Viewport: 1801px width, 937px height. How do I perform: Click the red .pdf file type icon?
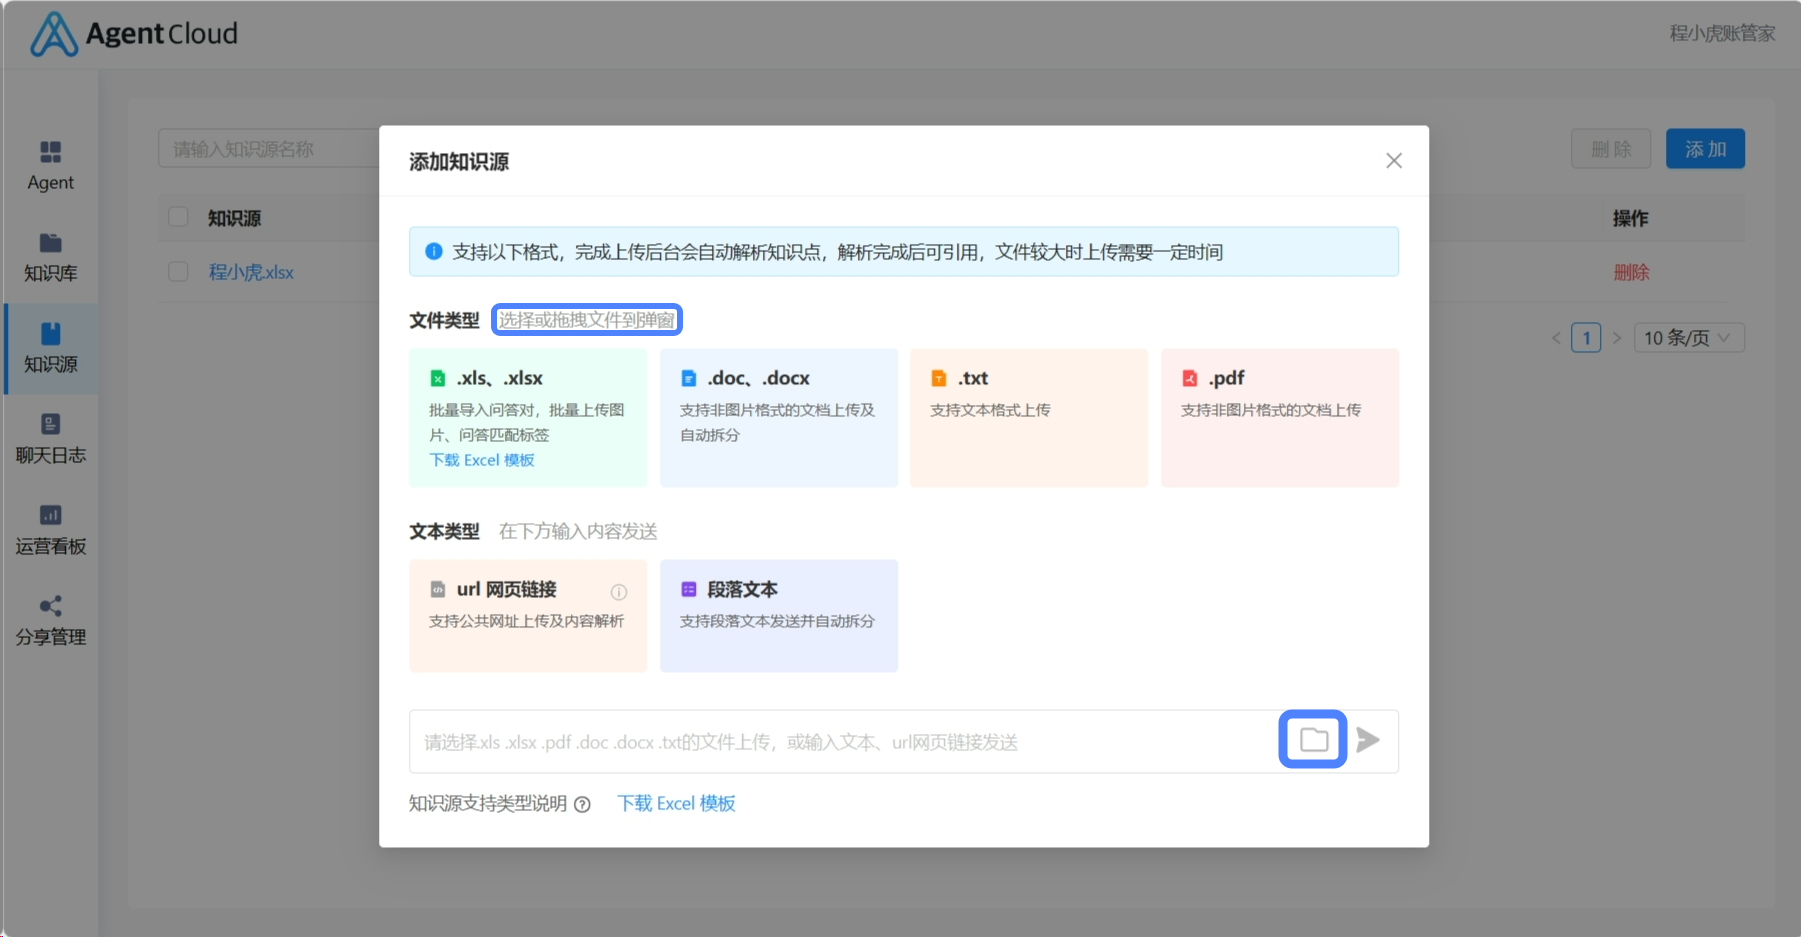point(1189,378)
